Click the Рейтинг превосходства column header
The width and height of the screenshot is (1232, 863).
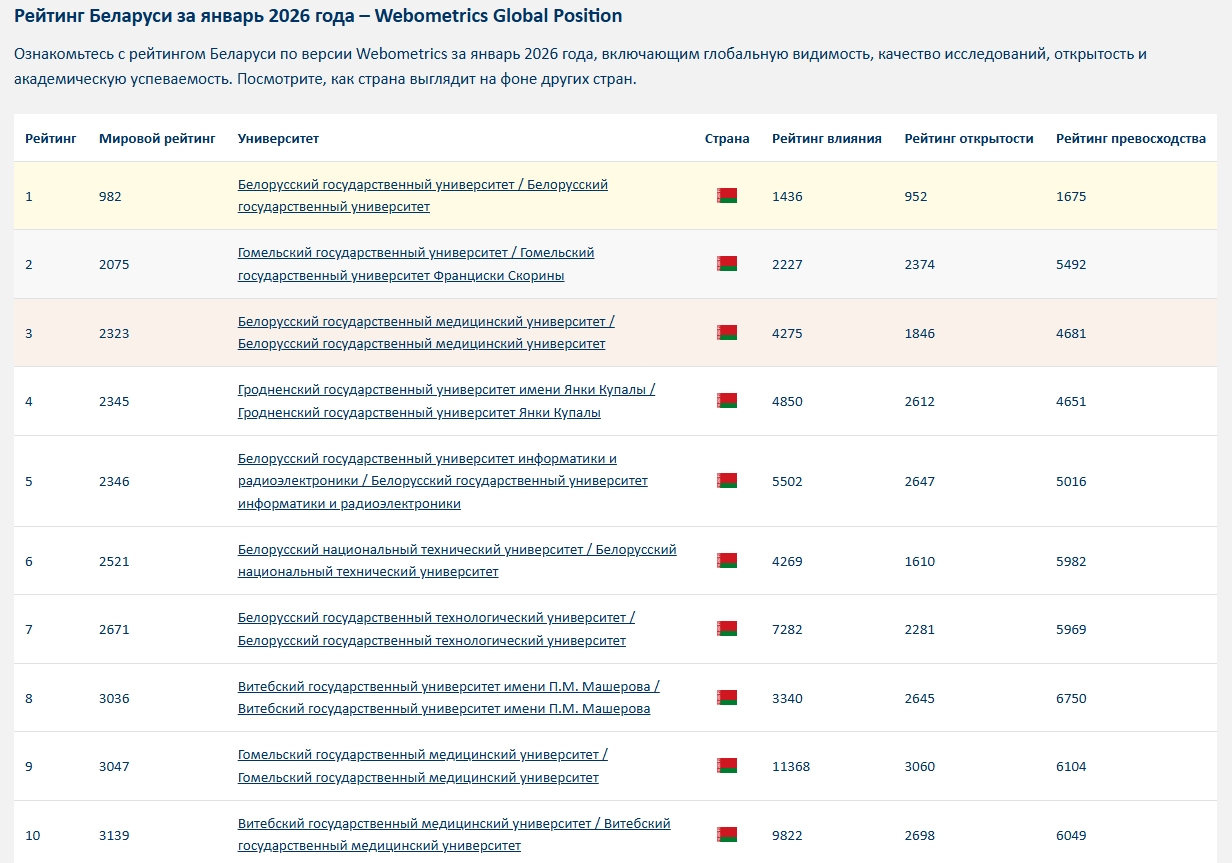pyautogui.click(x=1130, y=139)
